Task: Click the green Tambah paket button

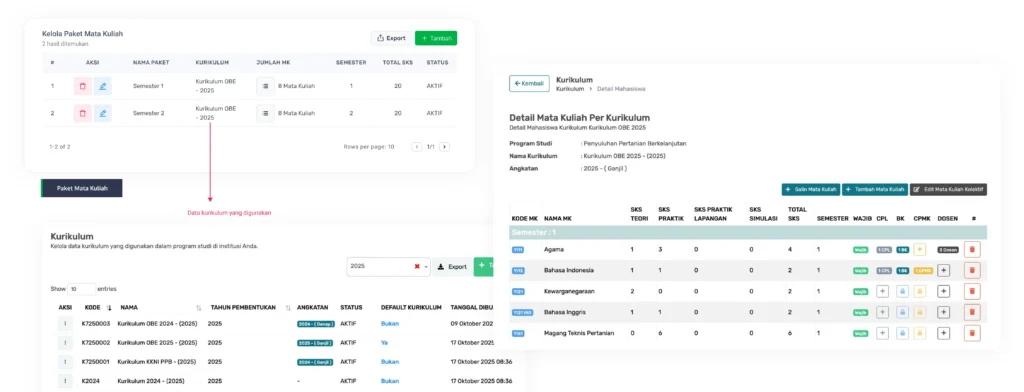Action: [x=436, y=38]
